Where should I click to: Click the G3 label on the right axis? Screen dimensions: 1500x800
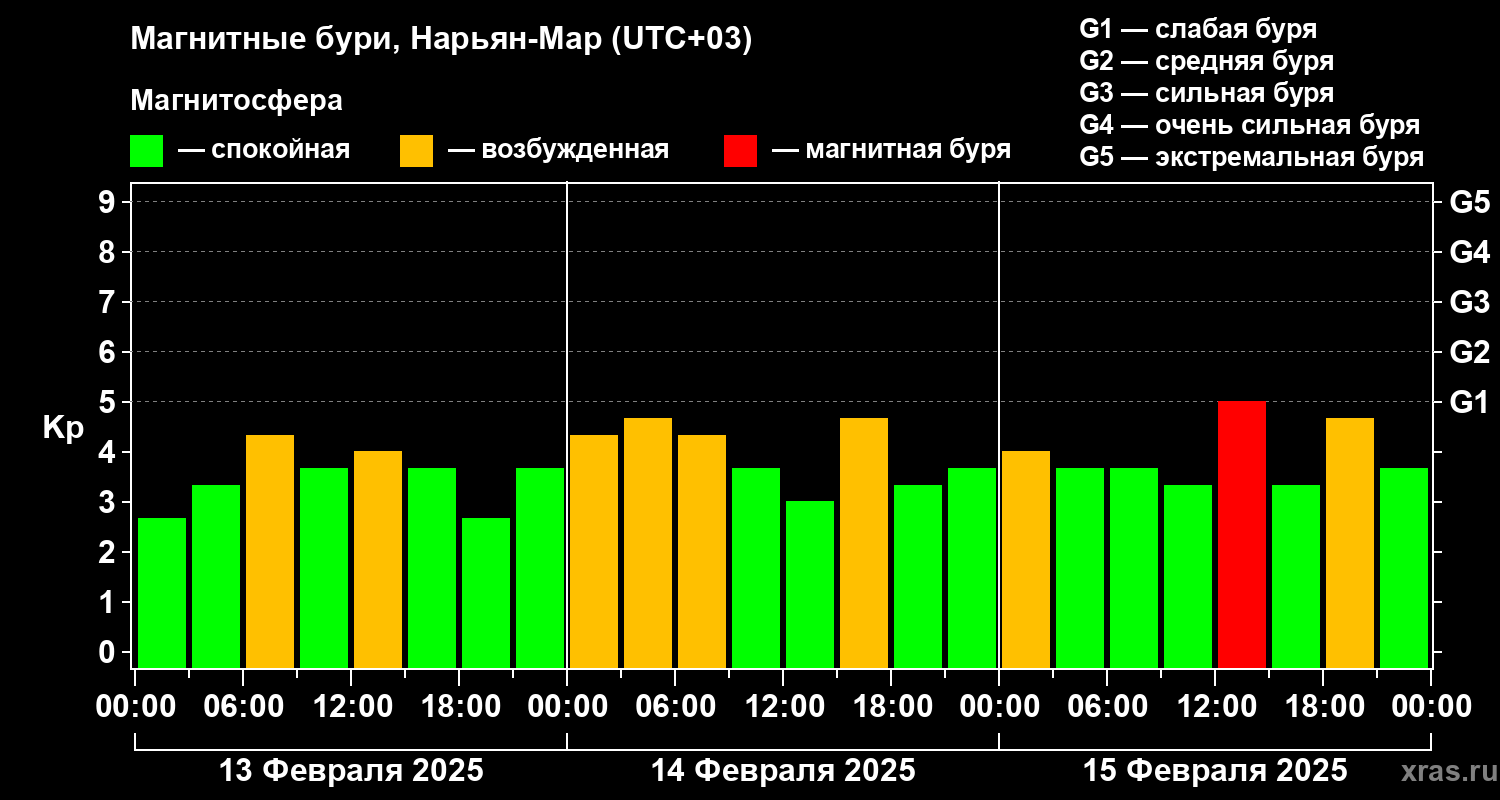[1470, 302]
